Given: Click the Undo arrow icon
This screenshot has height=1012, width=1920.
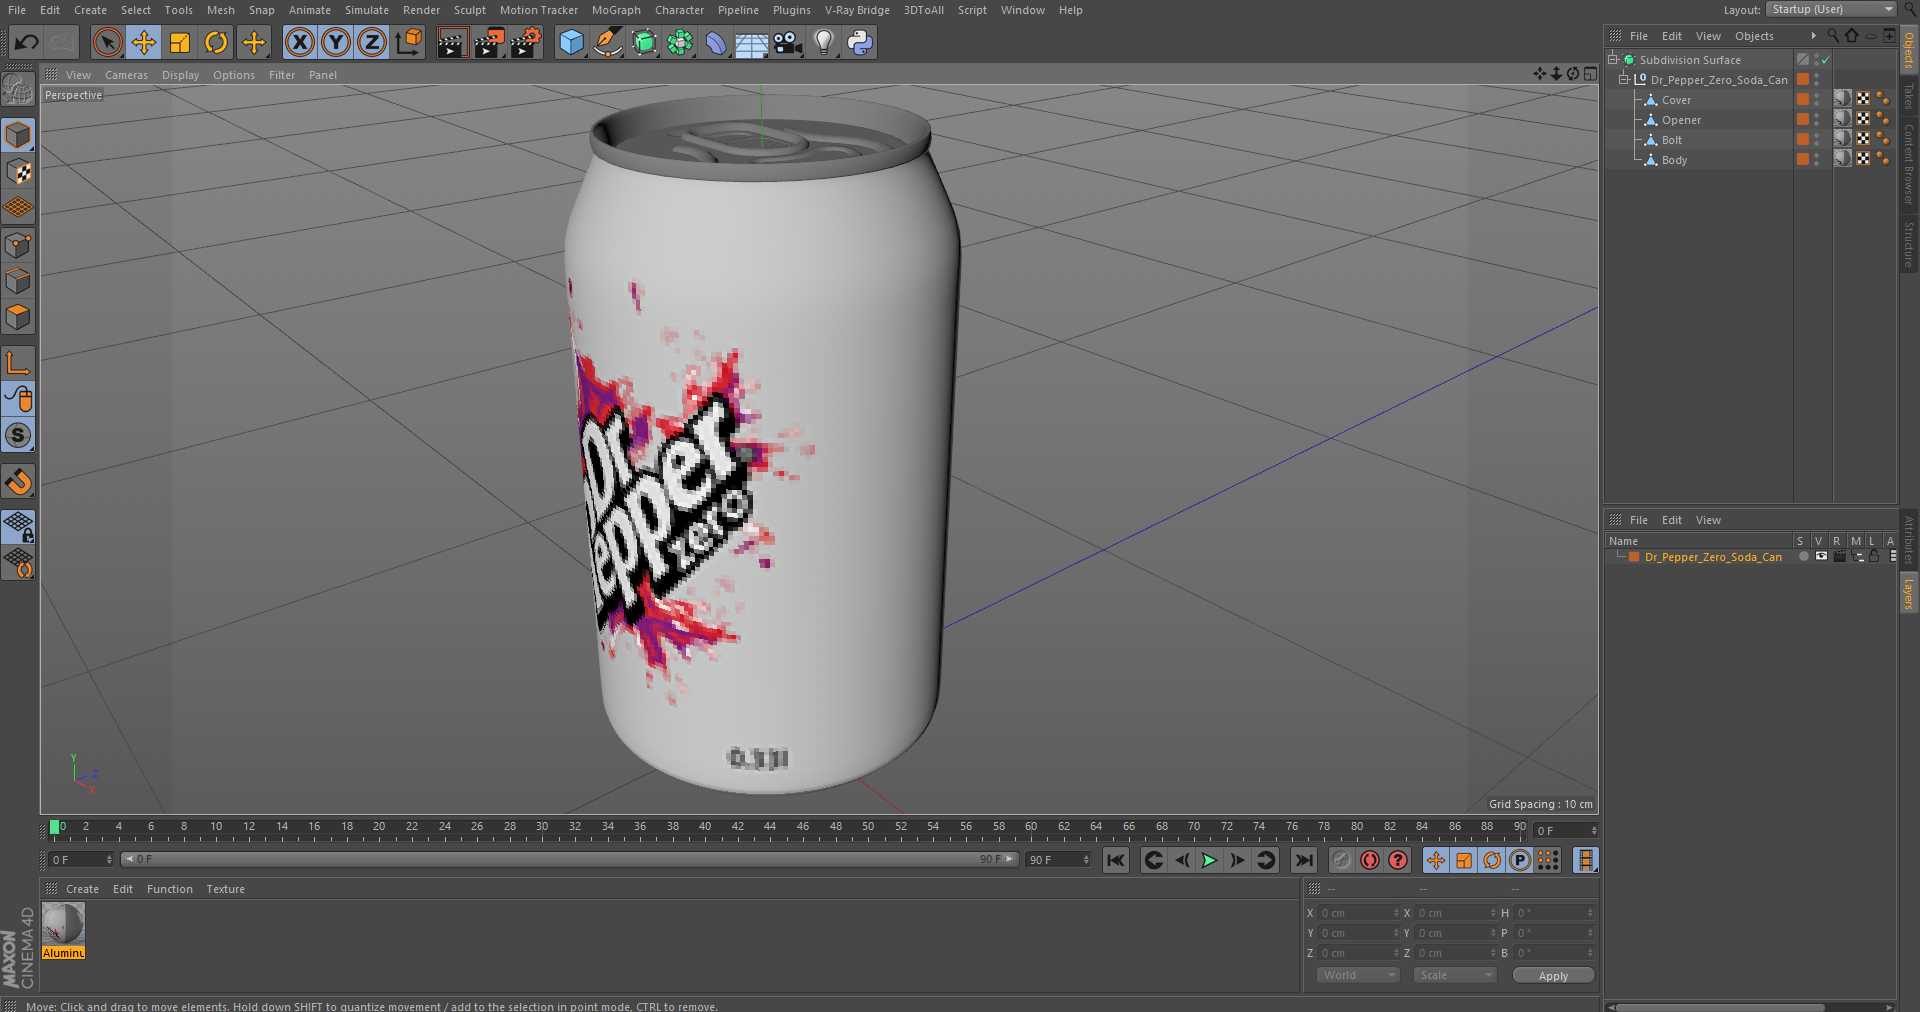Looking at the screenshot, I should (x=27, y=42).
